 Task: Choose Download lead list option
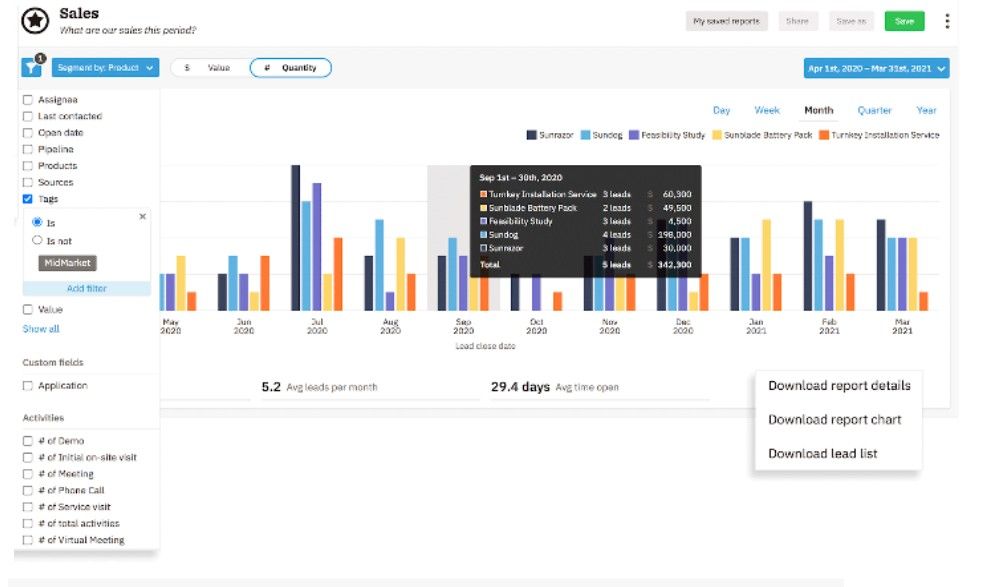click(x=822, y=453)
